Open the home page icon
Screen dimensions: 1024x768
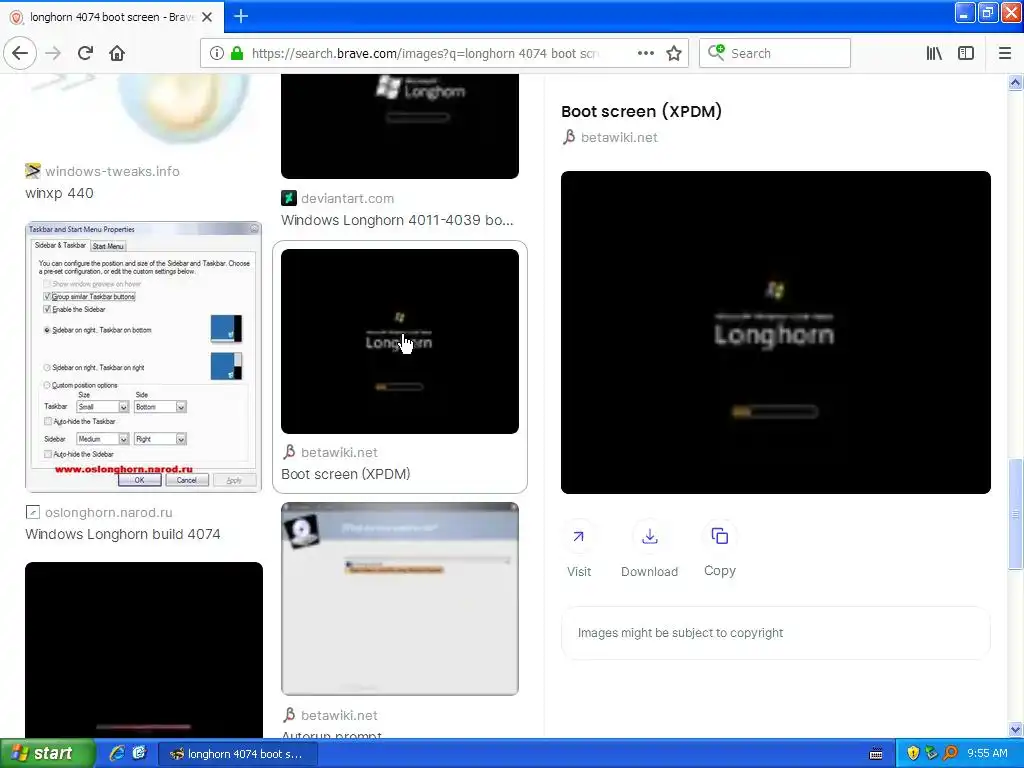[117, 53]
